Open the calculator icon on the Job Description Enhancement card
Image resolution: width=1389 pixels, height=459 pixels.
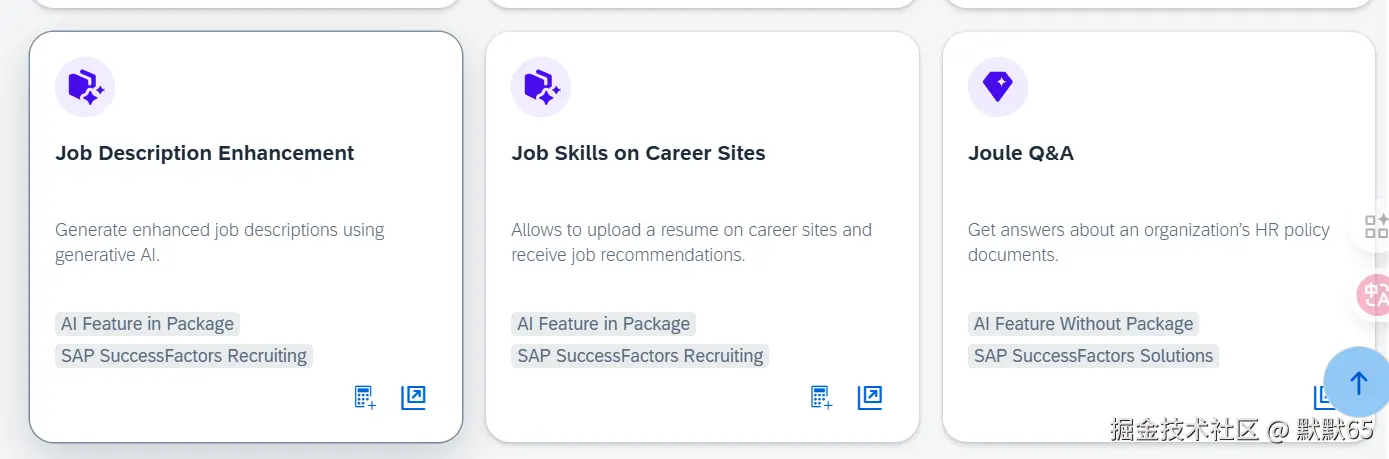click(365, 398)
